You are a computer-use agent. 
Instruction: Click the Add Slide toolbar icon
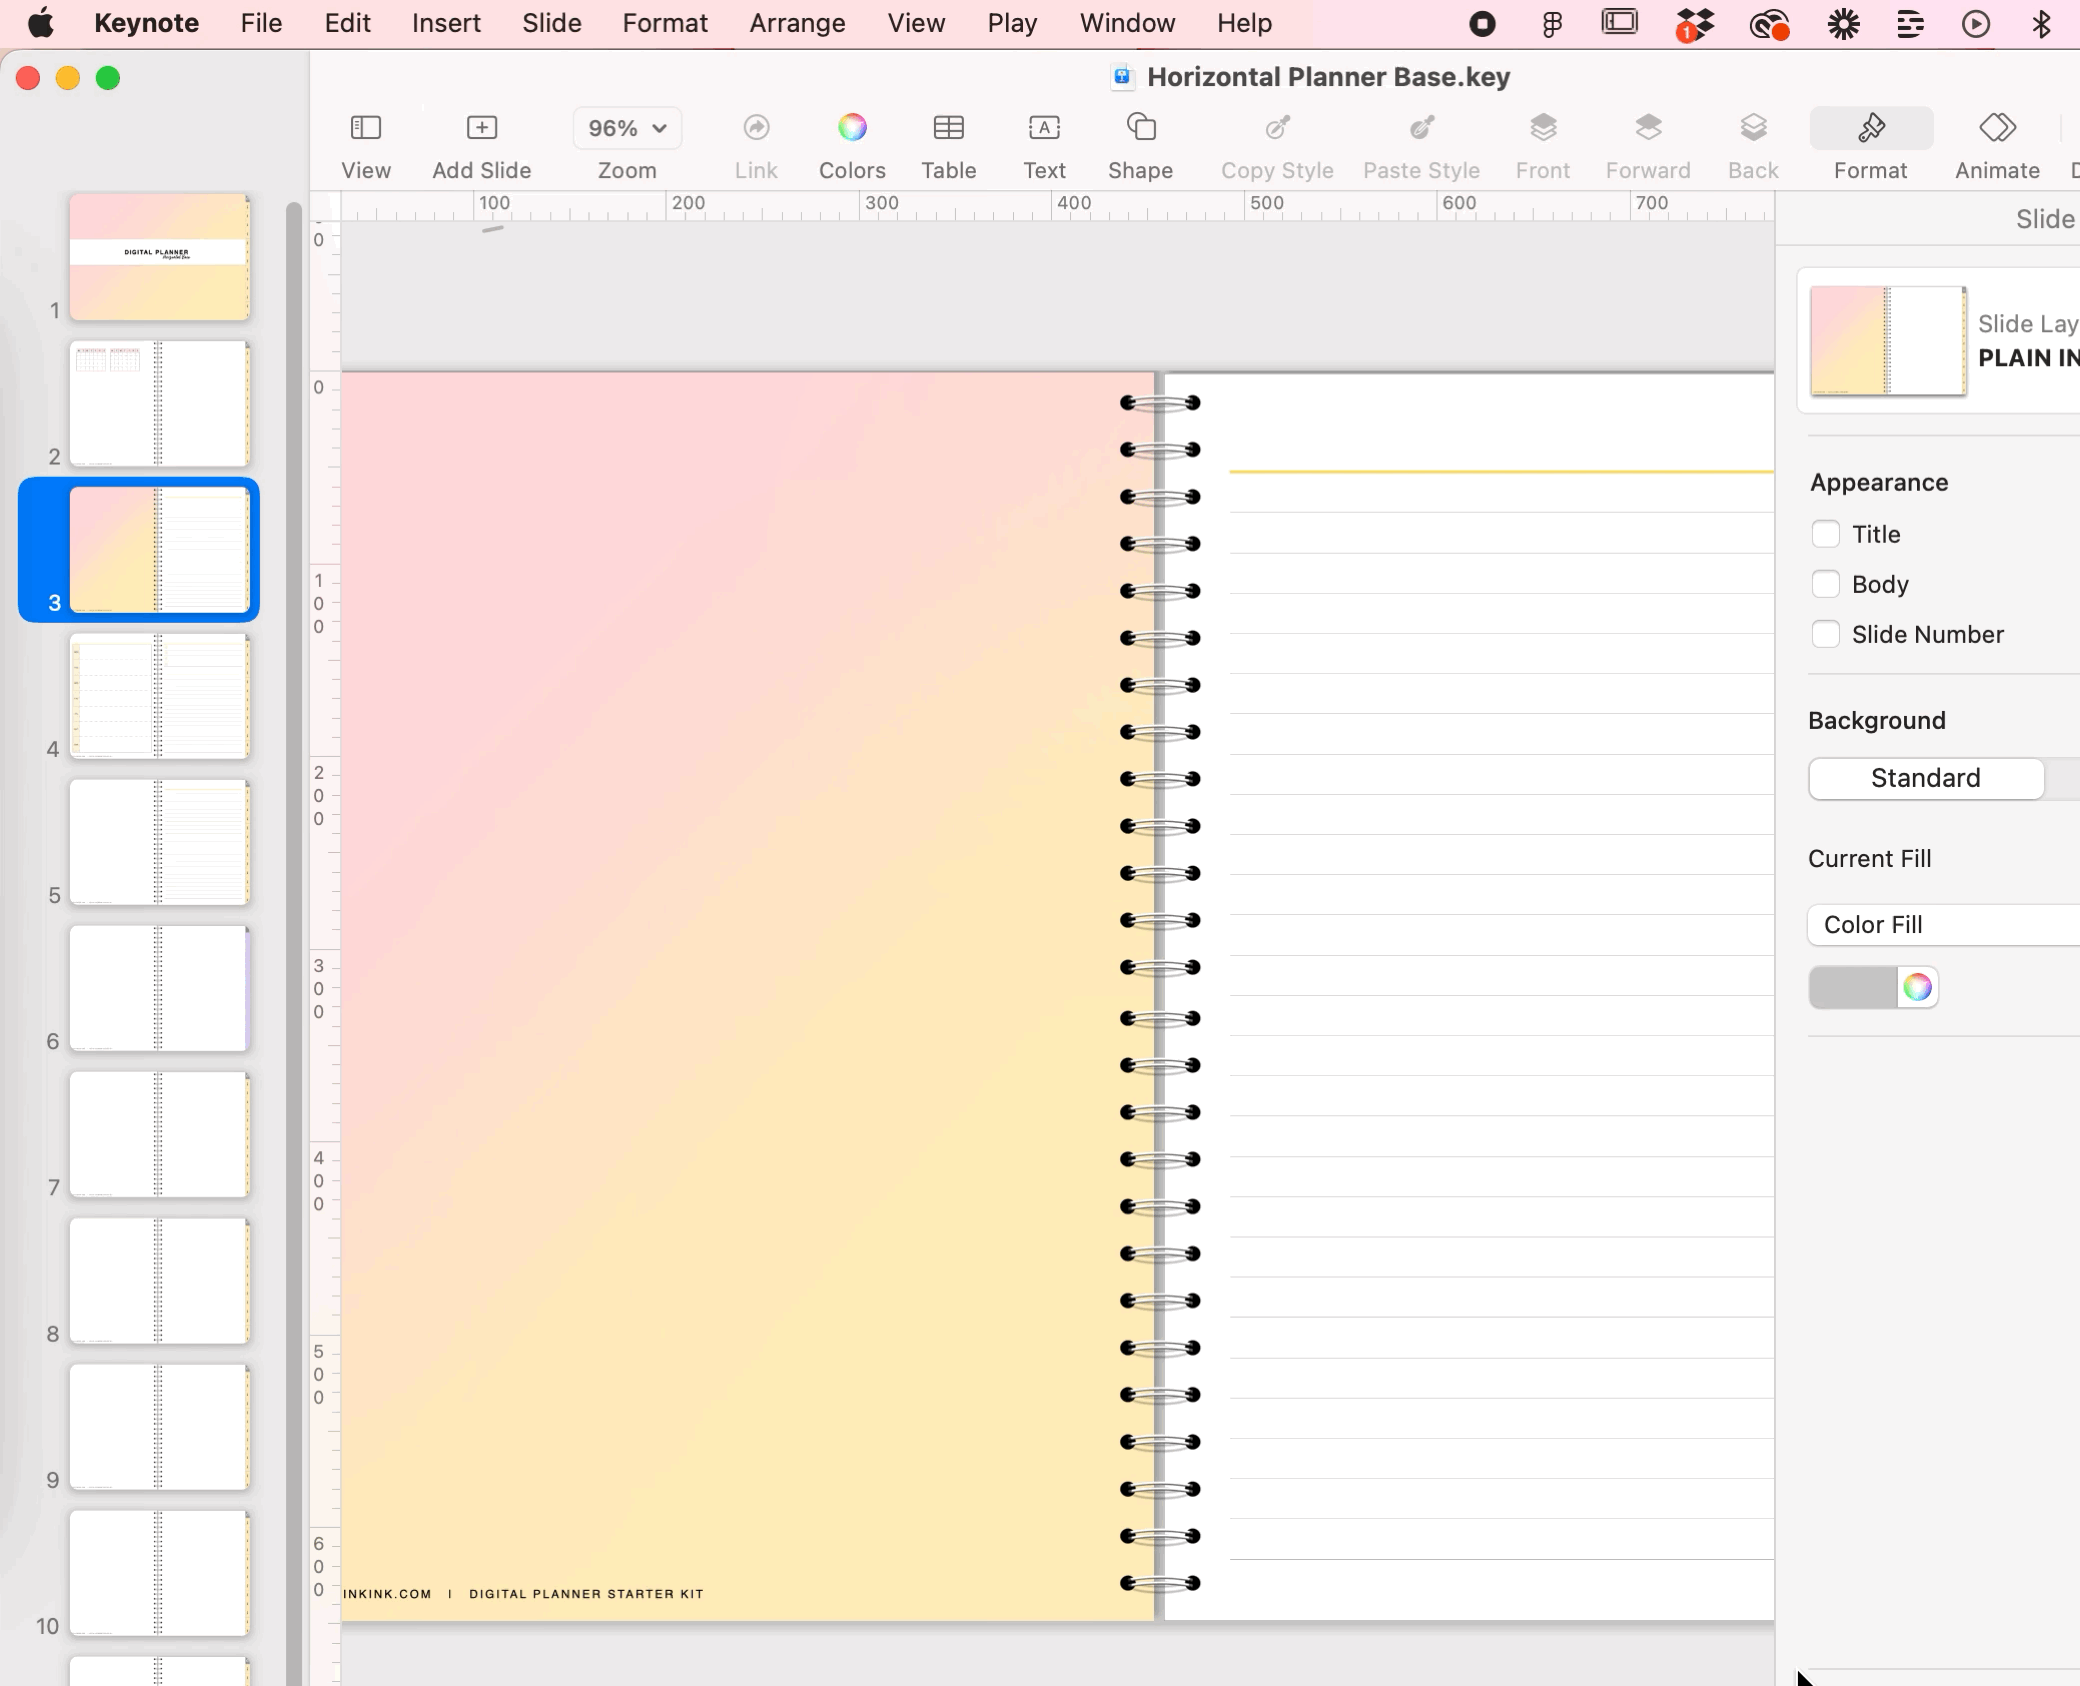[x=481, y=128]
